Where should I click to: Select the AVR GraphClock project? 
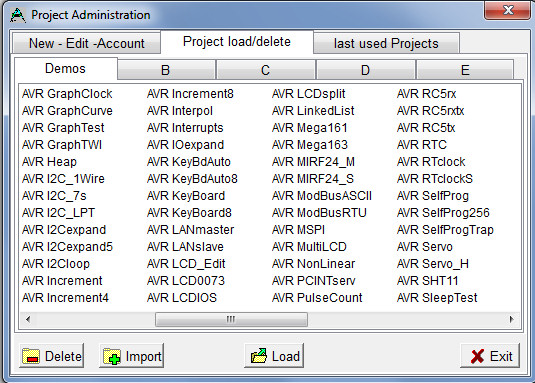tap(67, 94)
